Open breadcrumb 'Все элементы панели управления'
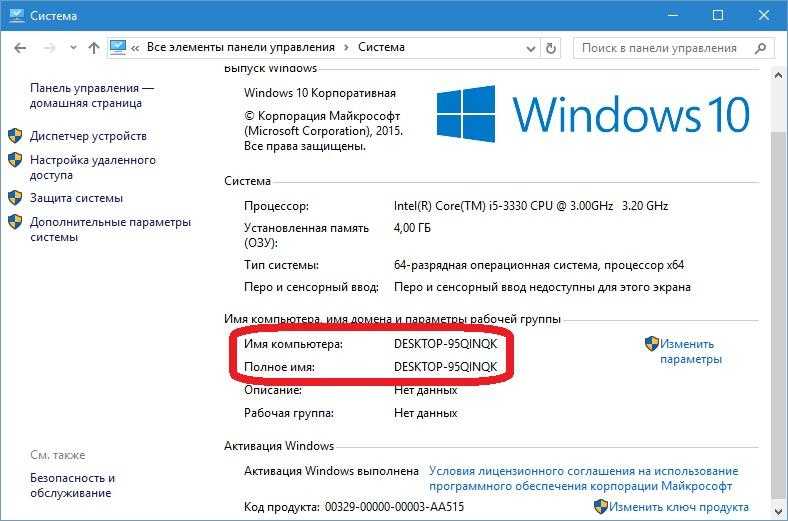788x521 pixels. coord(241,47)
